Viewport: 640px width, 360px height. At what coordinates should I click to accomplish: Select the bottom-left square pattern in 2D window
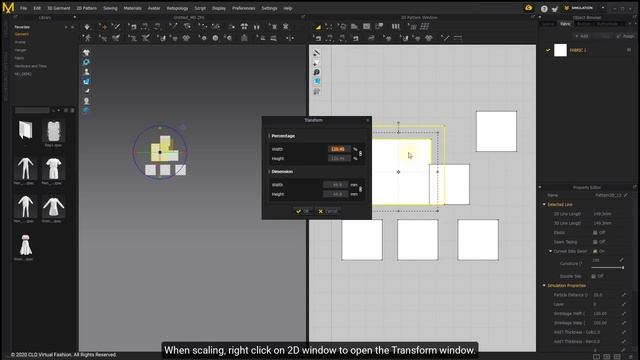(x=362, y=240)
